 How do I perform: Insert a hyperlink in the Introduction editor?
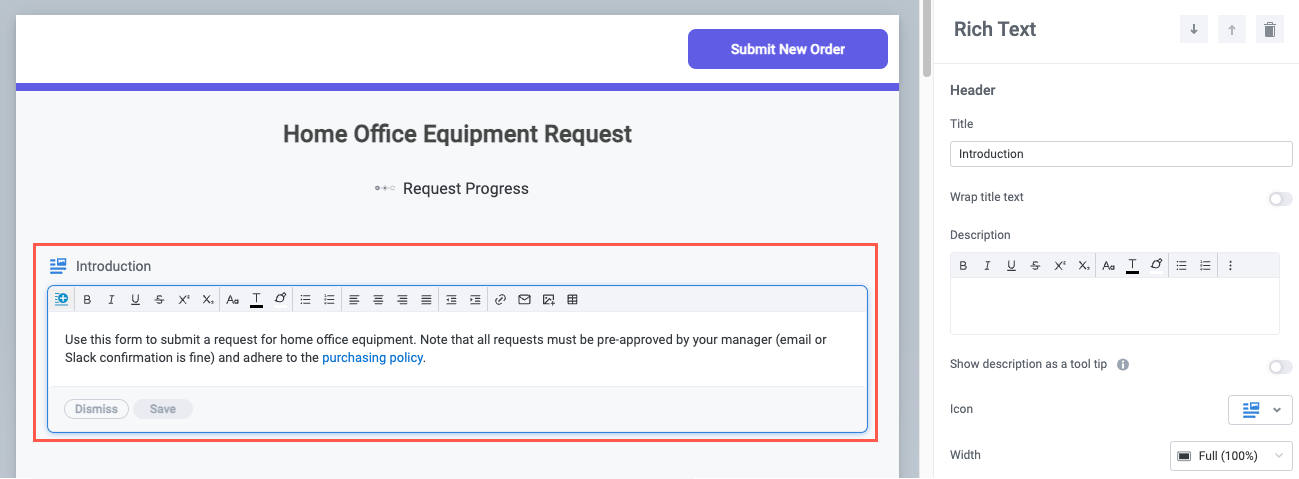(501, 299)
